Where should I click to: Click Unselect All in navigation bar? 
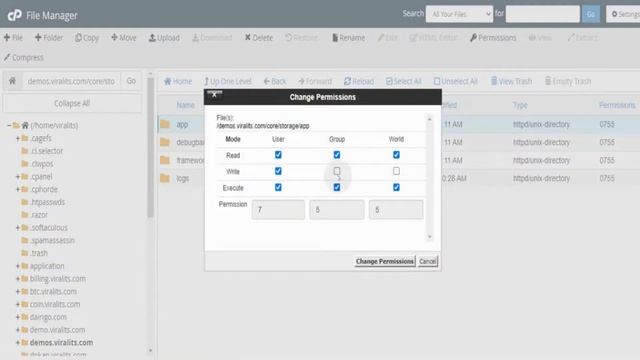456,81
